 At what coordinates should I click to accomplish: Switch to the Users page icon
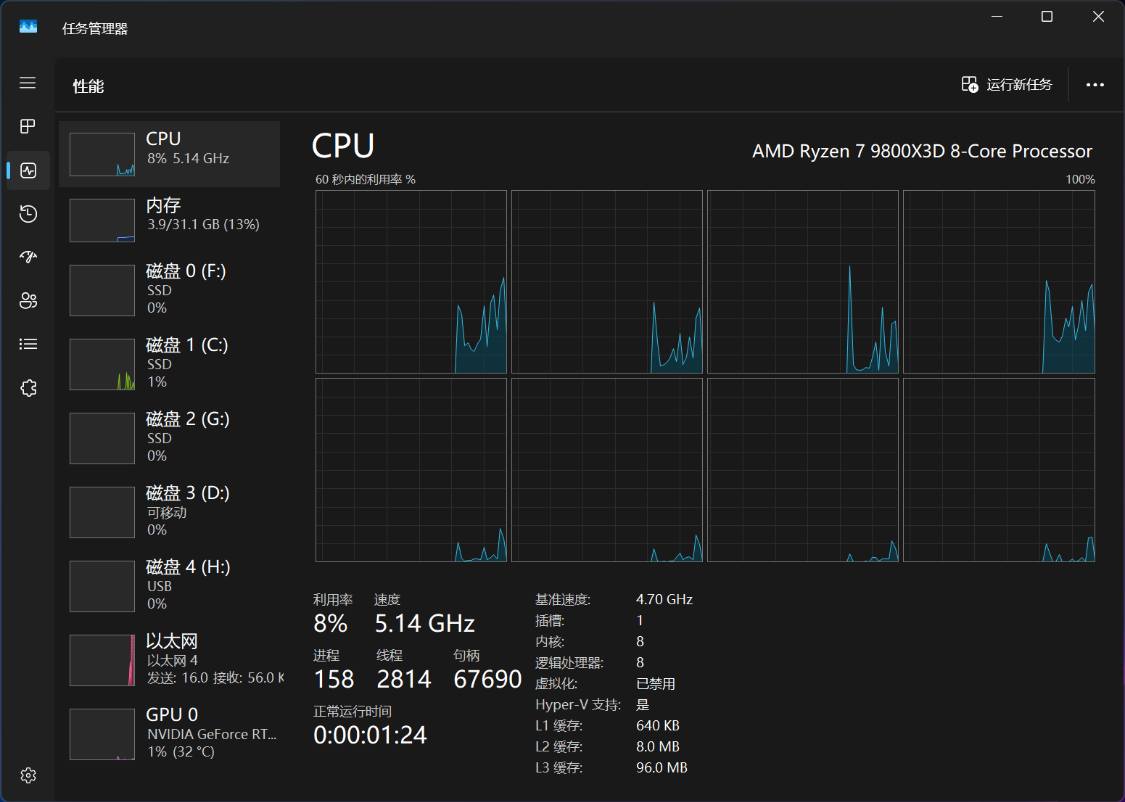[x=28, y=301]
